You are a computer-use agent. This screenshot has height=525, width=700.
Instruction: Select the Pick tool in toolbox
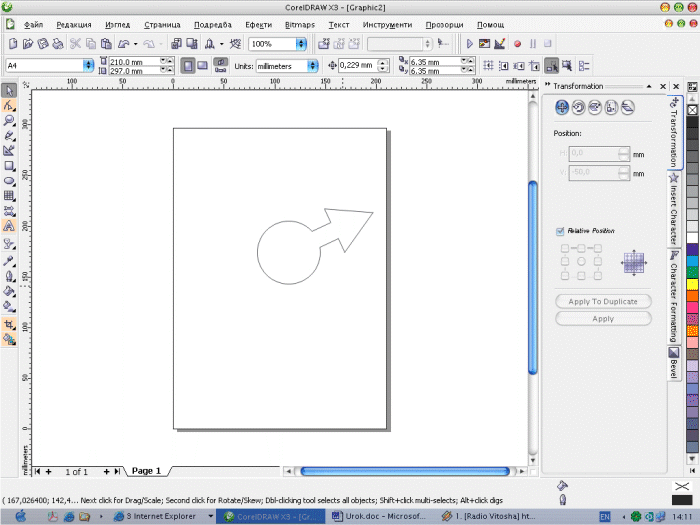coord(9,91)
